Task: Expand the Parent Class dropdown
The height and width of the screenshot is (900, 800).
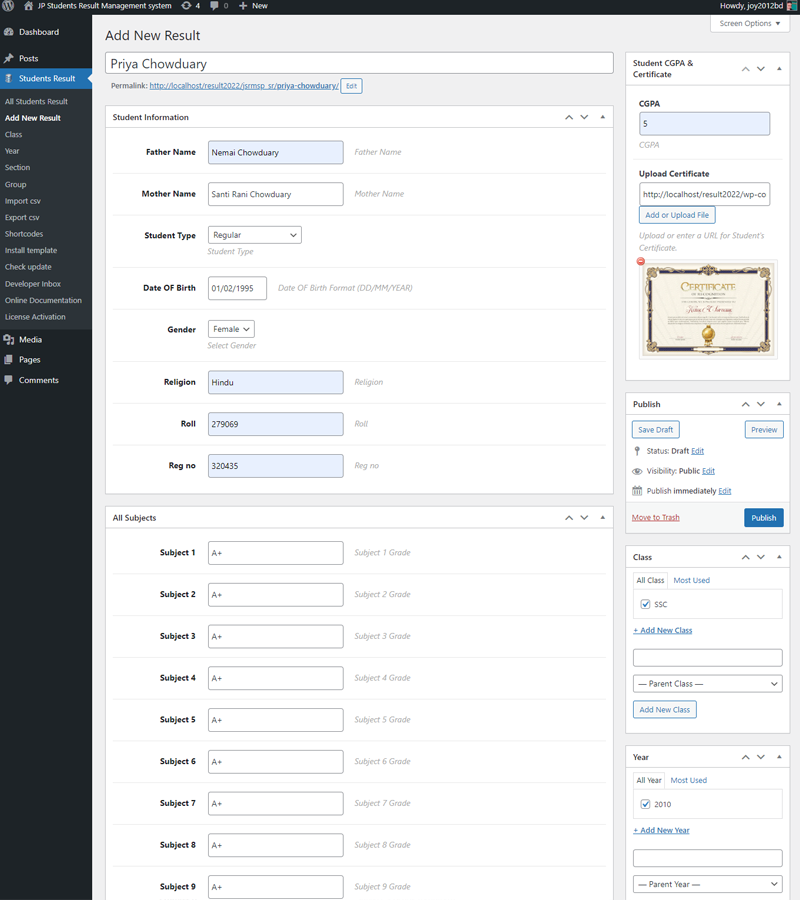Action: pos(707,684)
